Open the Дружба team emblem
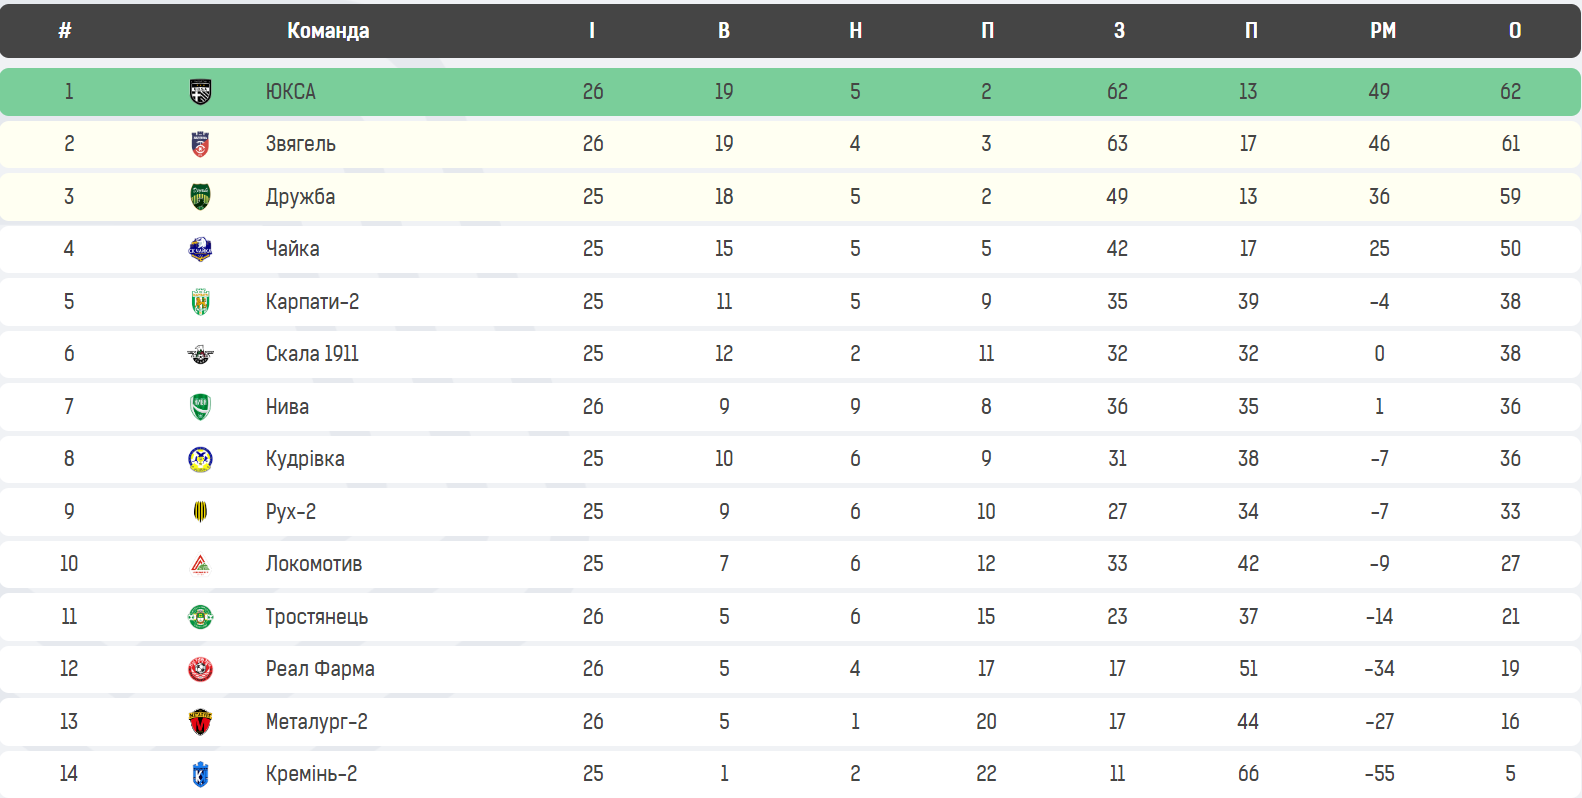The image size is (1582, 798). [200, 197]
